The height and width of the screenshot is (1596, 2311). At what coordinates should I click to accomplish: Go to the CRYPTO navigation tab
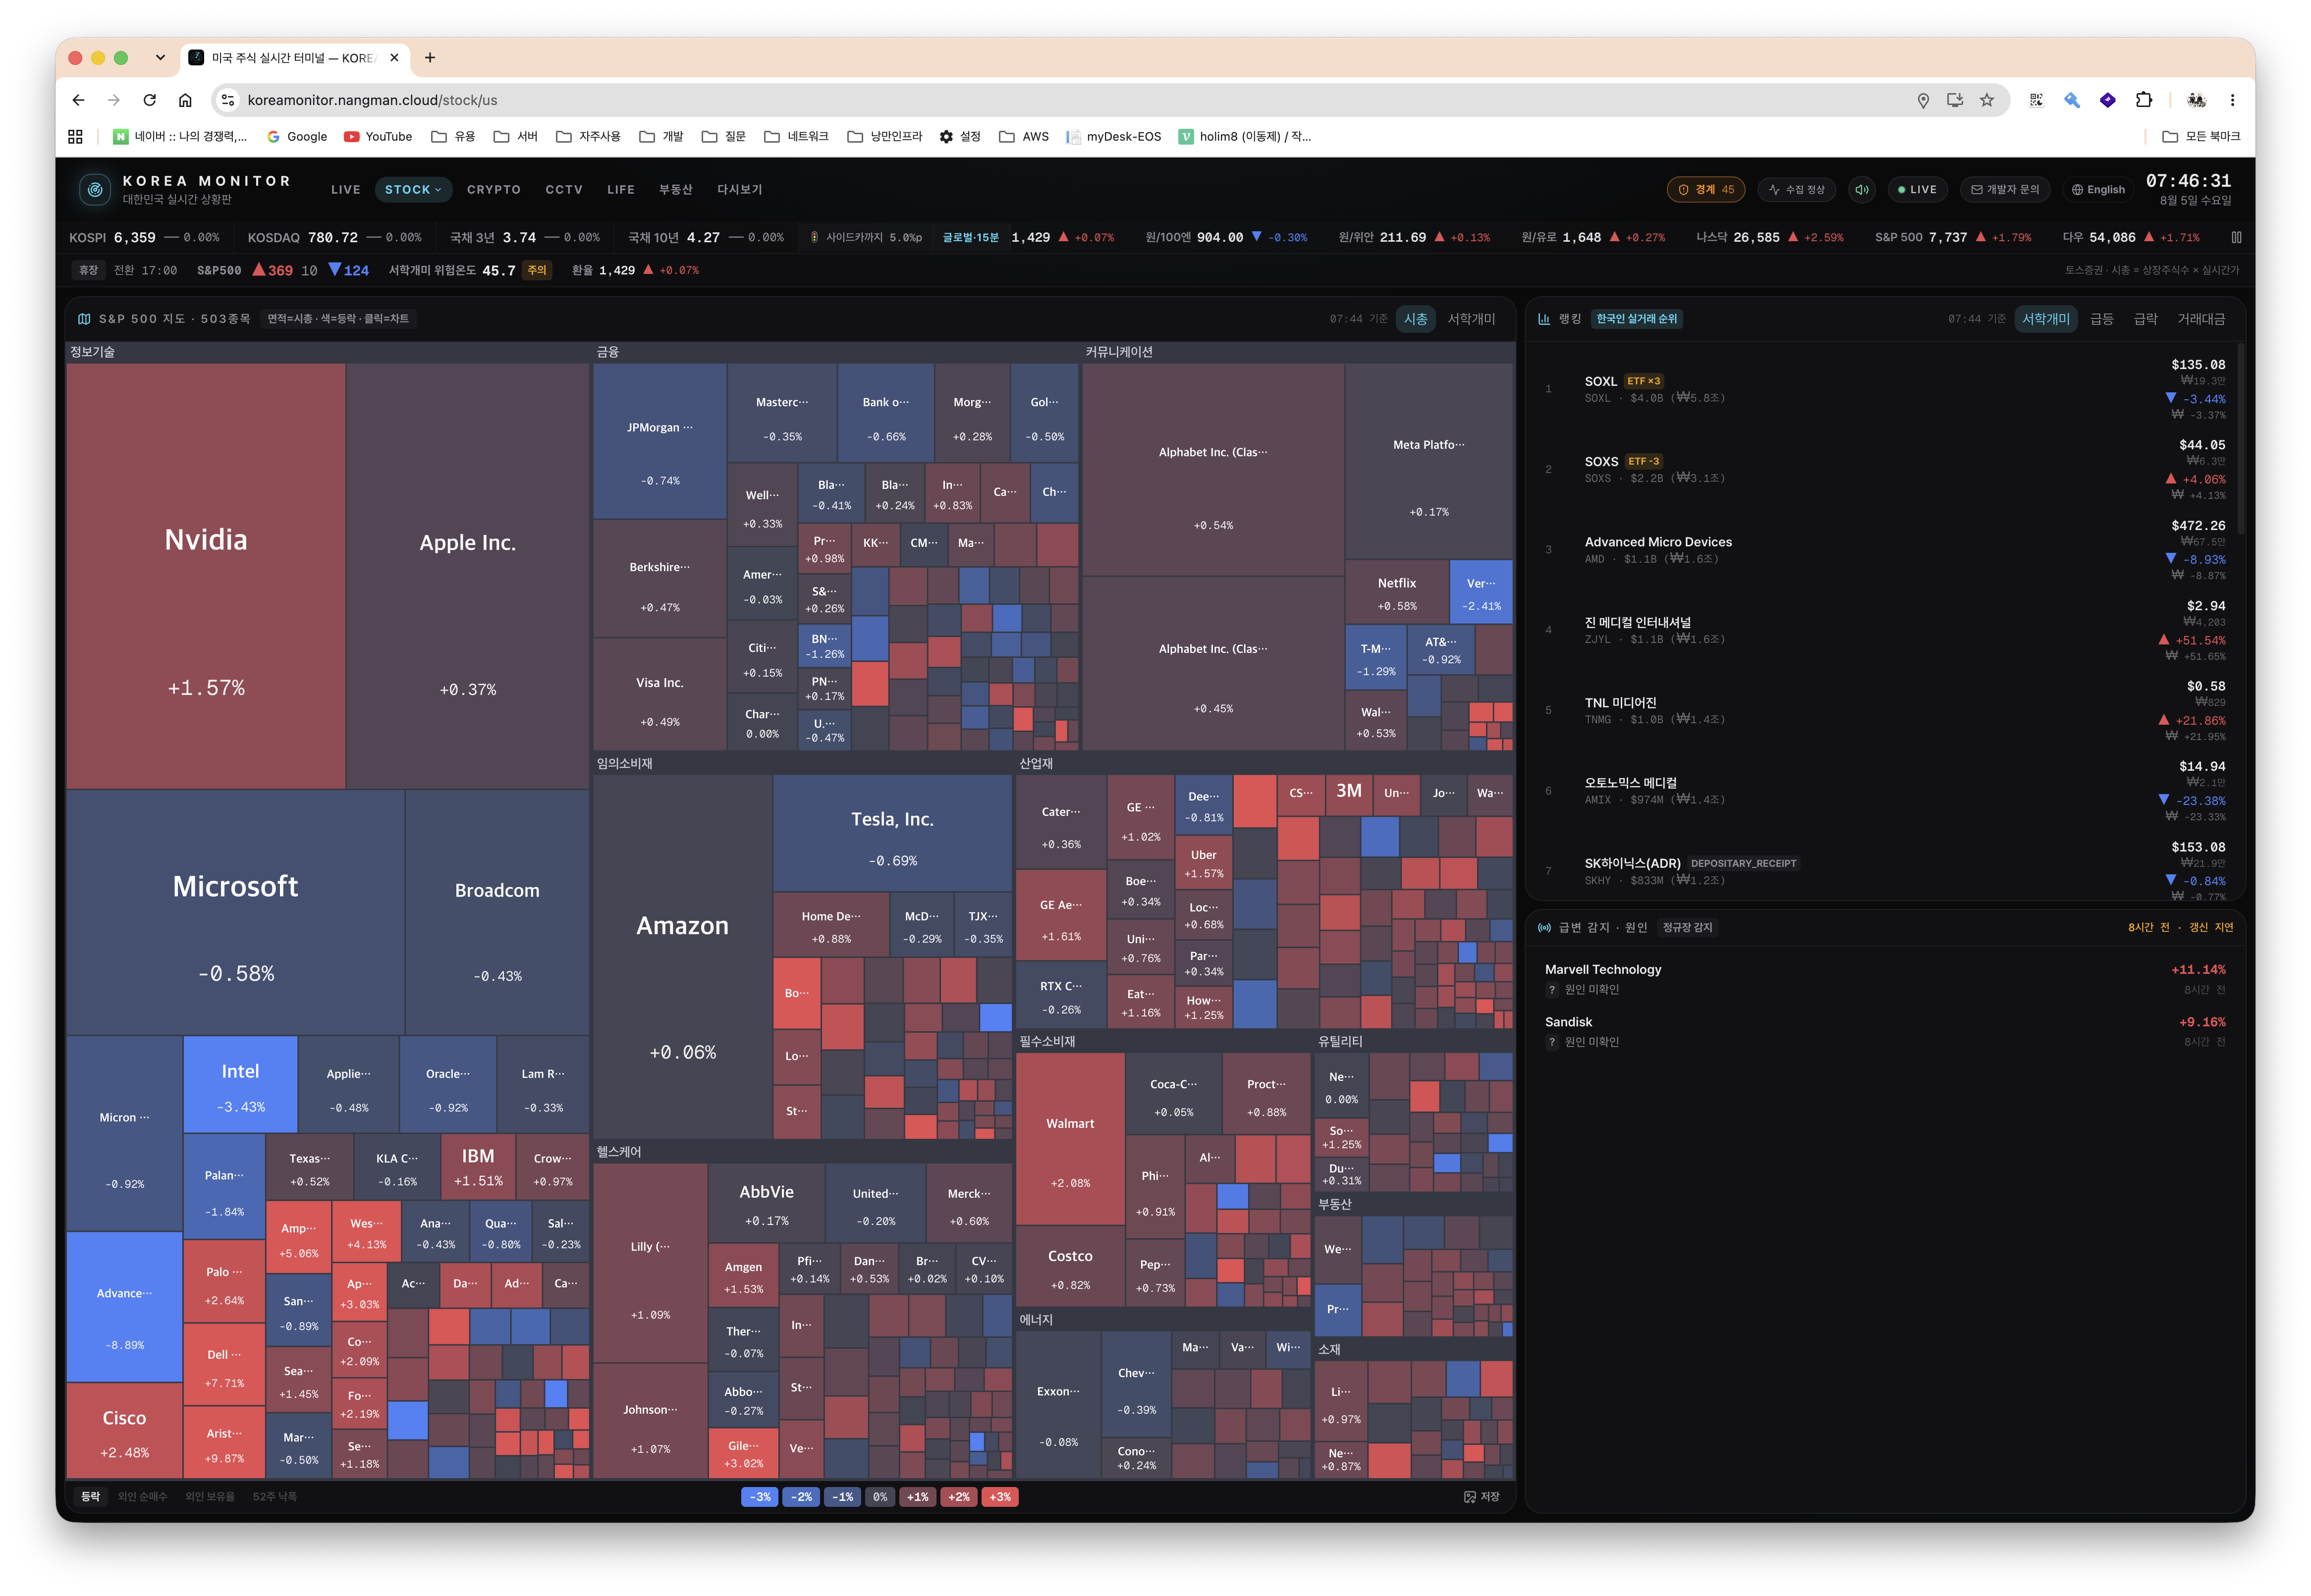[494, 190]
